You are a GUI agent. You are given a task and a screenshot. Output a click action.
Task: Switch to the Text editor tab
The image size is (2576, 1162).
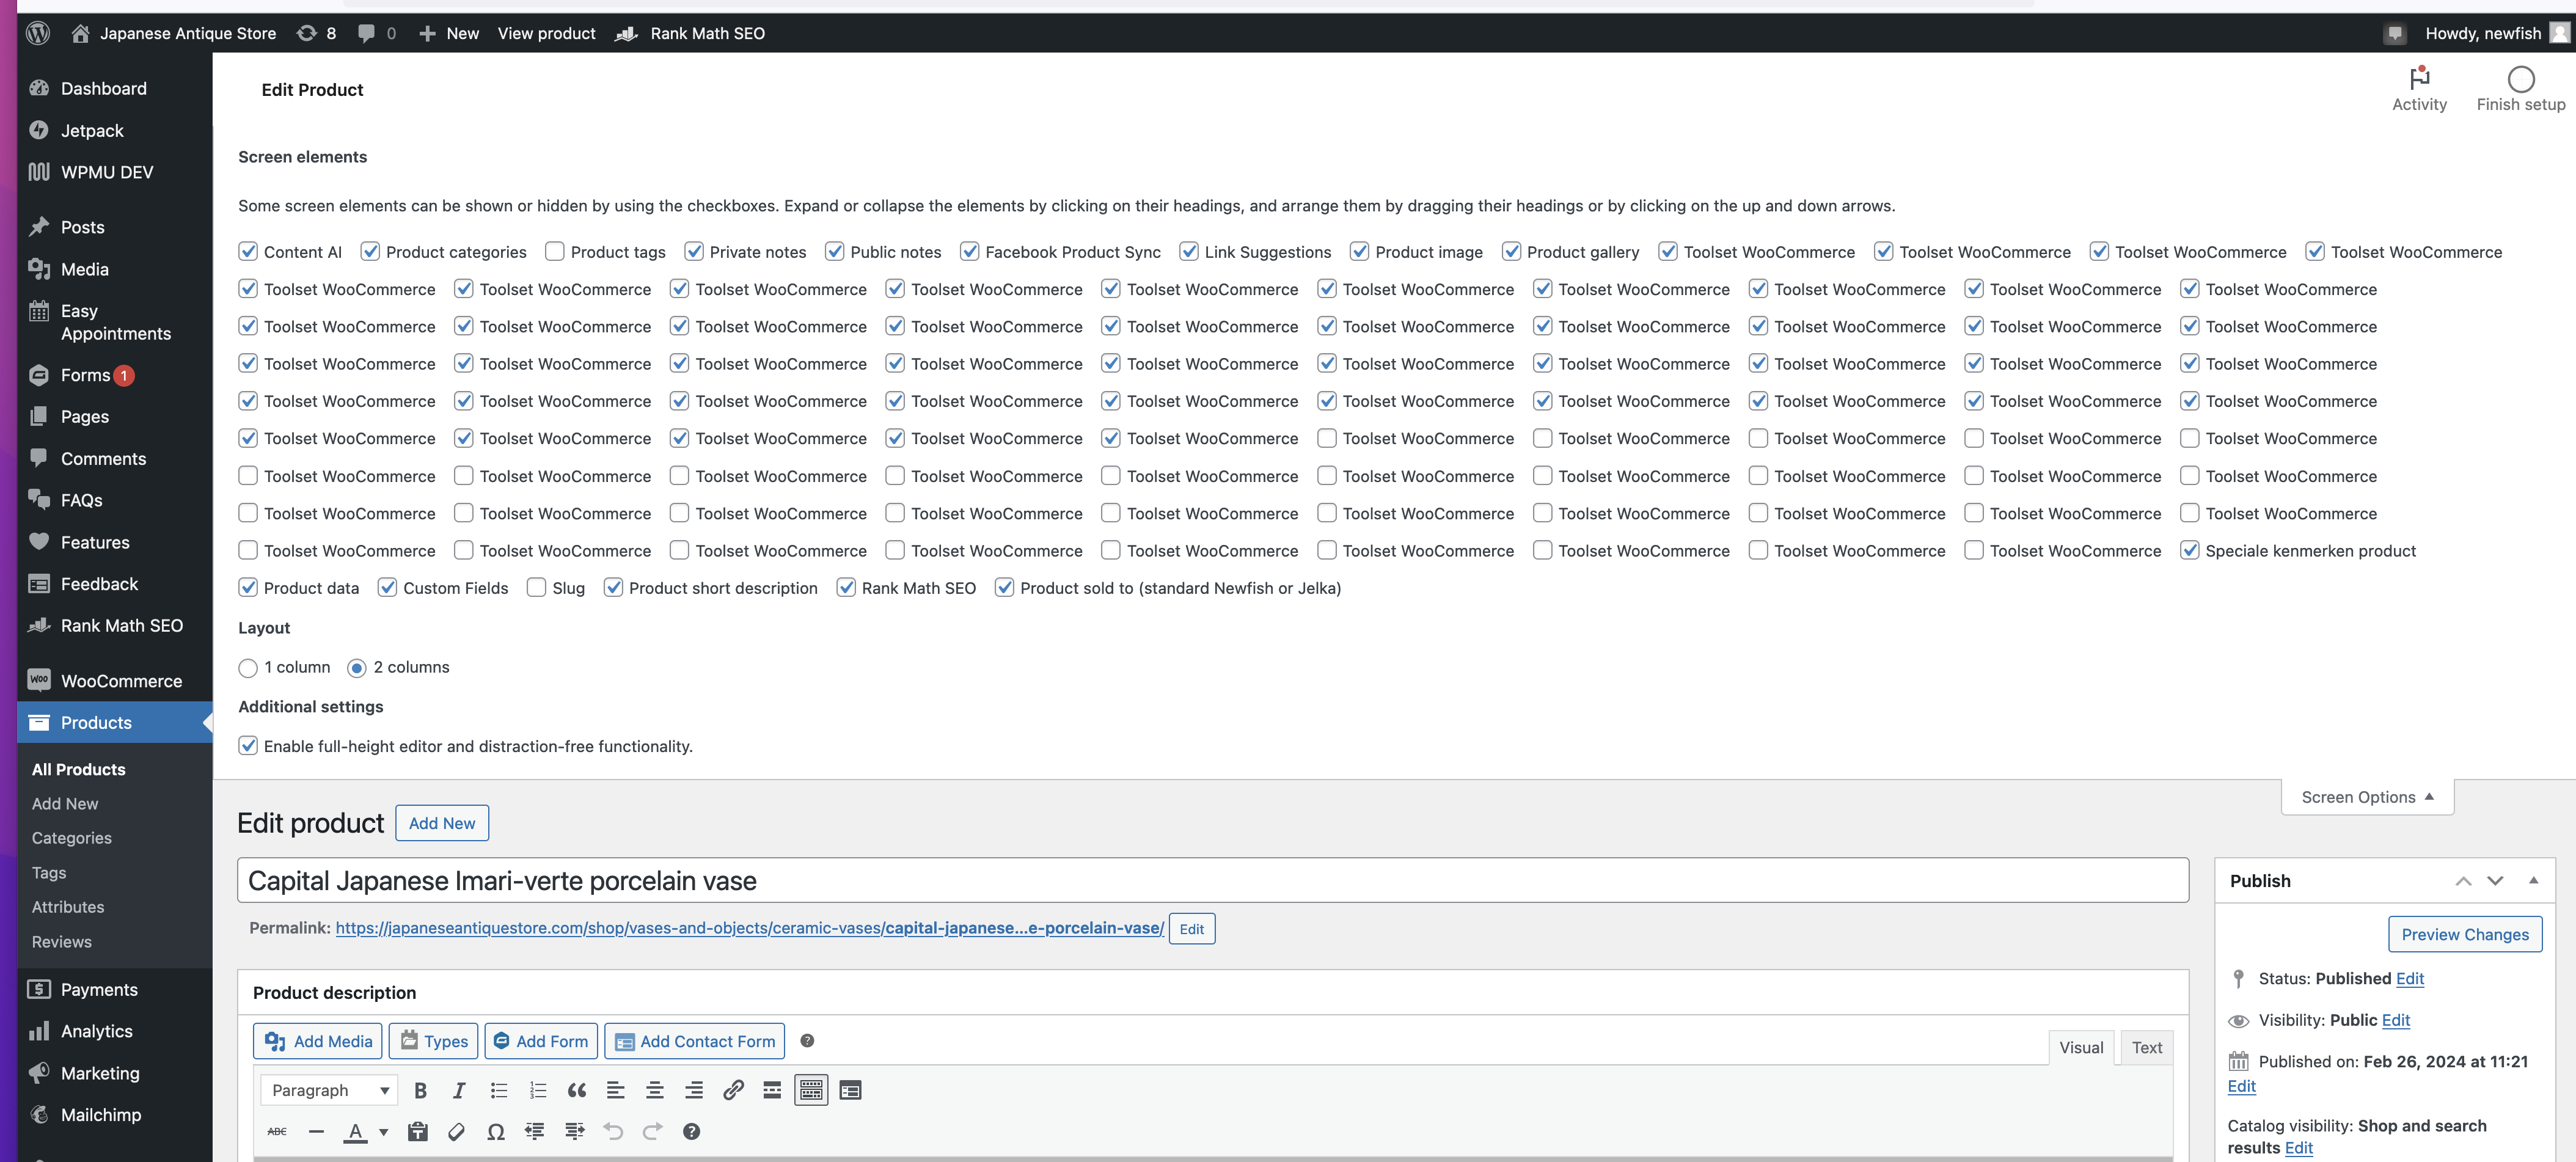(x=2146, y=1047)
